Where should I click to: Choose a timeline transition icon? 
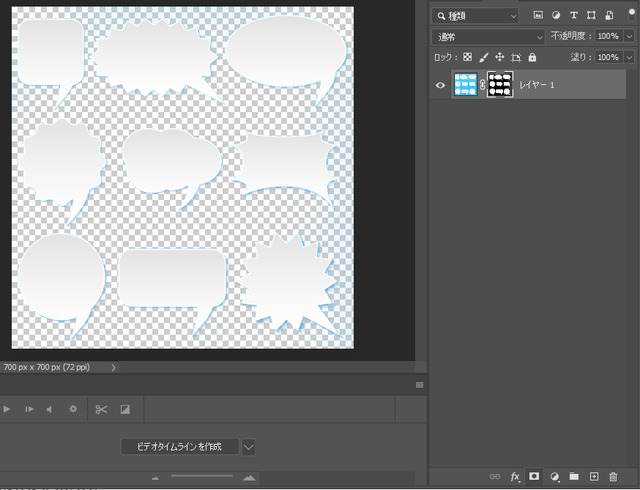[125, 409]
